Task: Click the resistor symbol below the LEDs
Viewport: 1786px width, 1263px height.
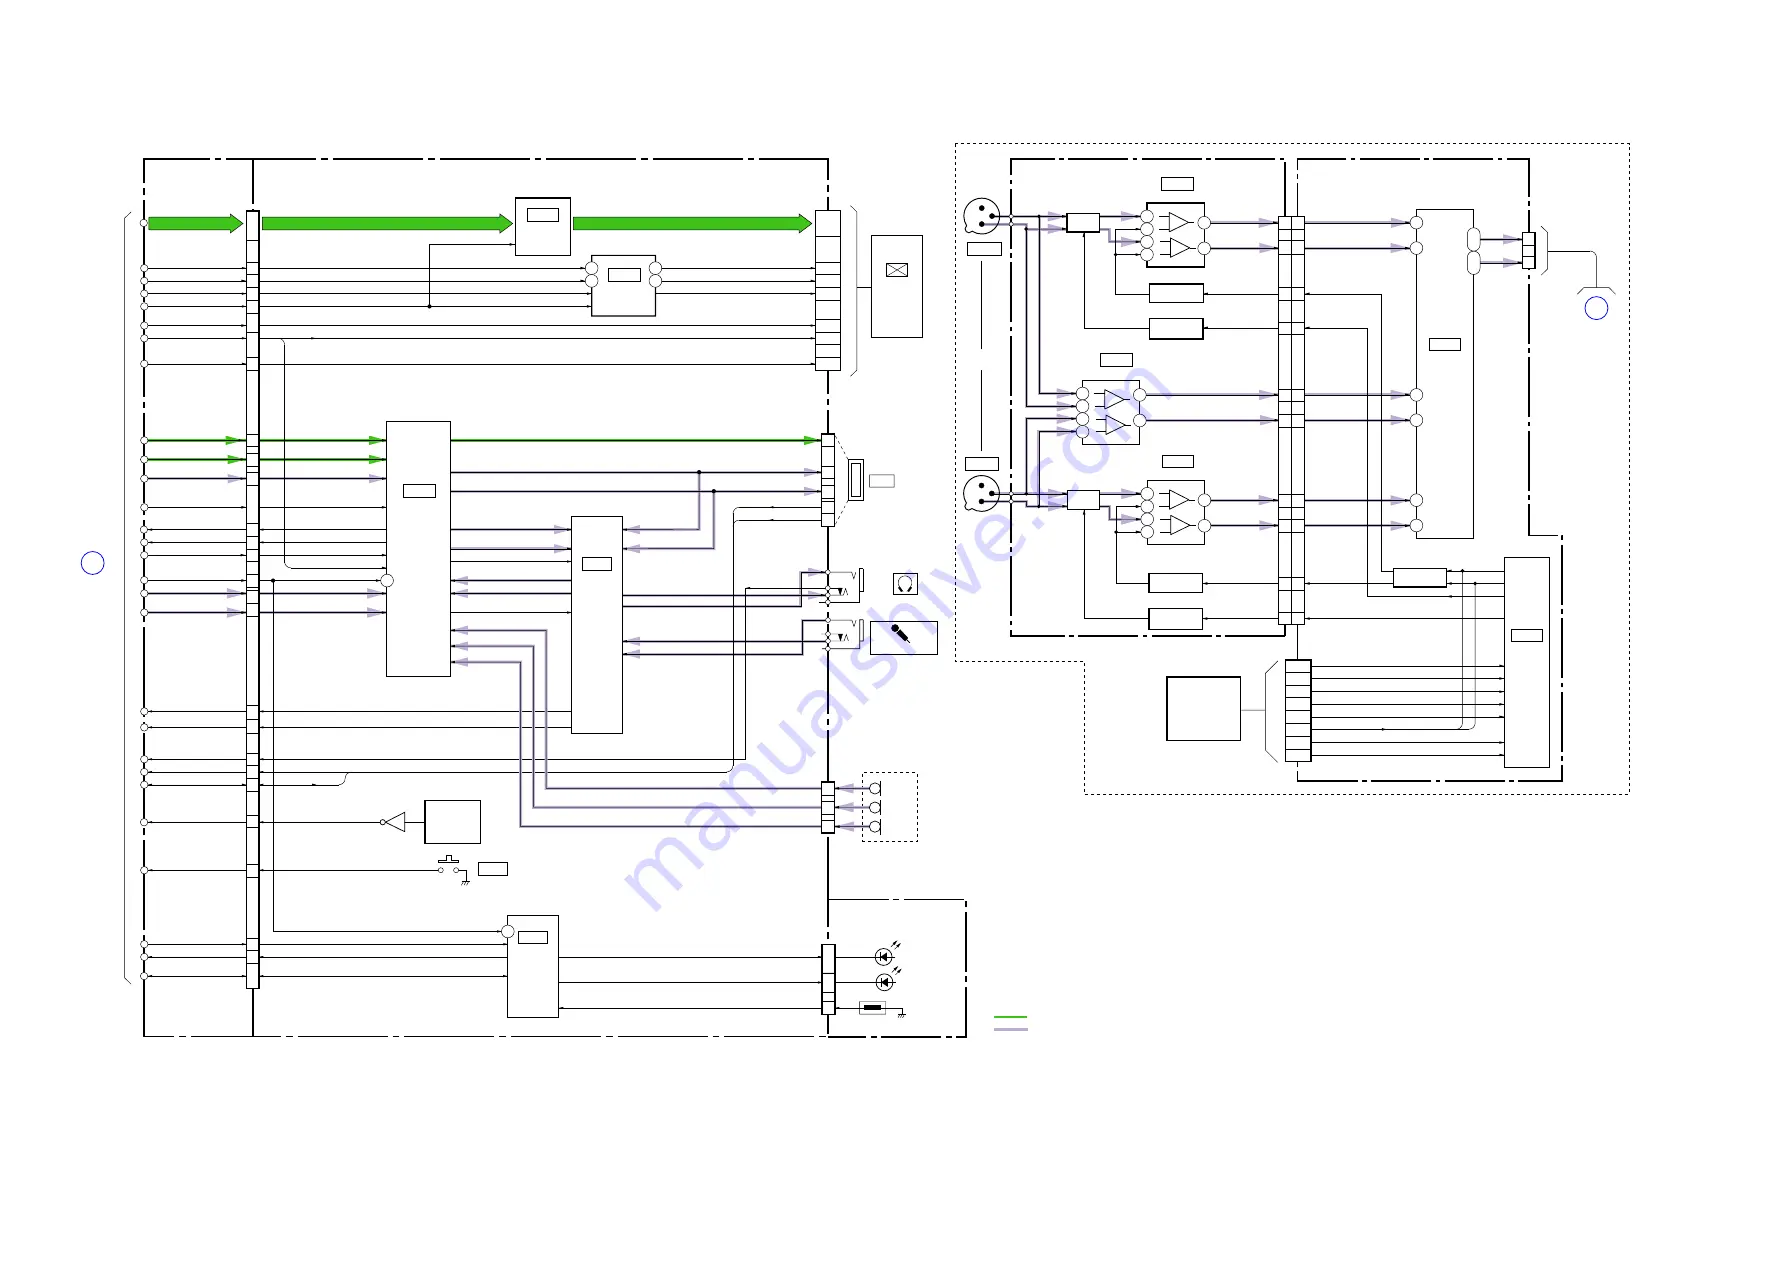Action: 872,1008
